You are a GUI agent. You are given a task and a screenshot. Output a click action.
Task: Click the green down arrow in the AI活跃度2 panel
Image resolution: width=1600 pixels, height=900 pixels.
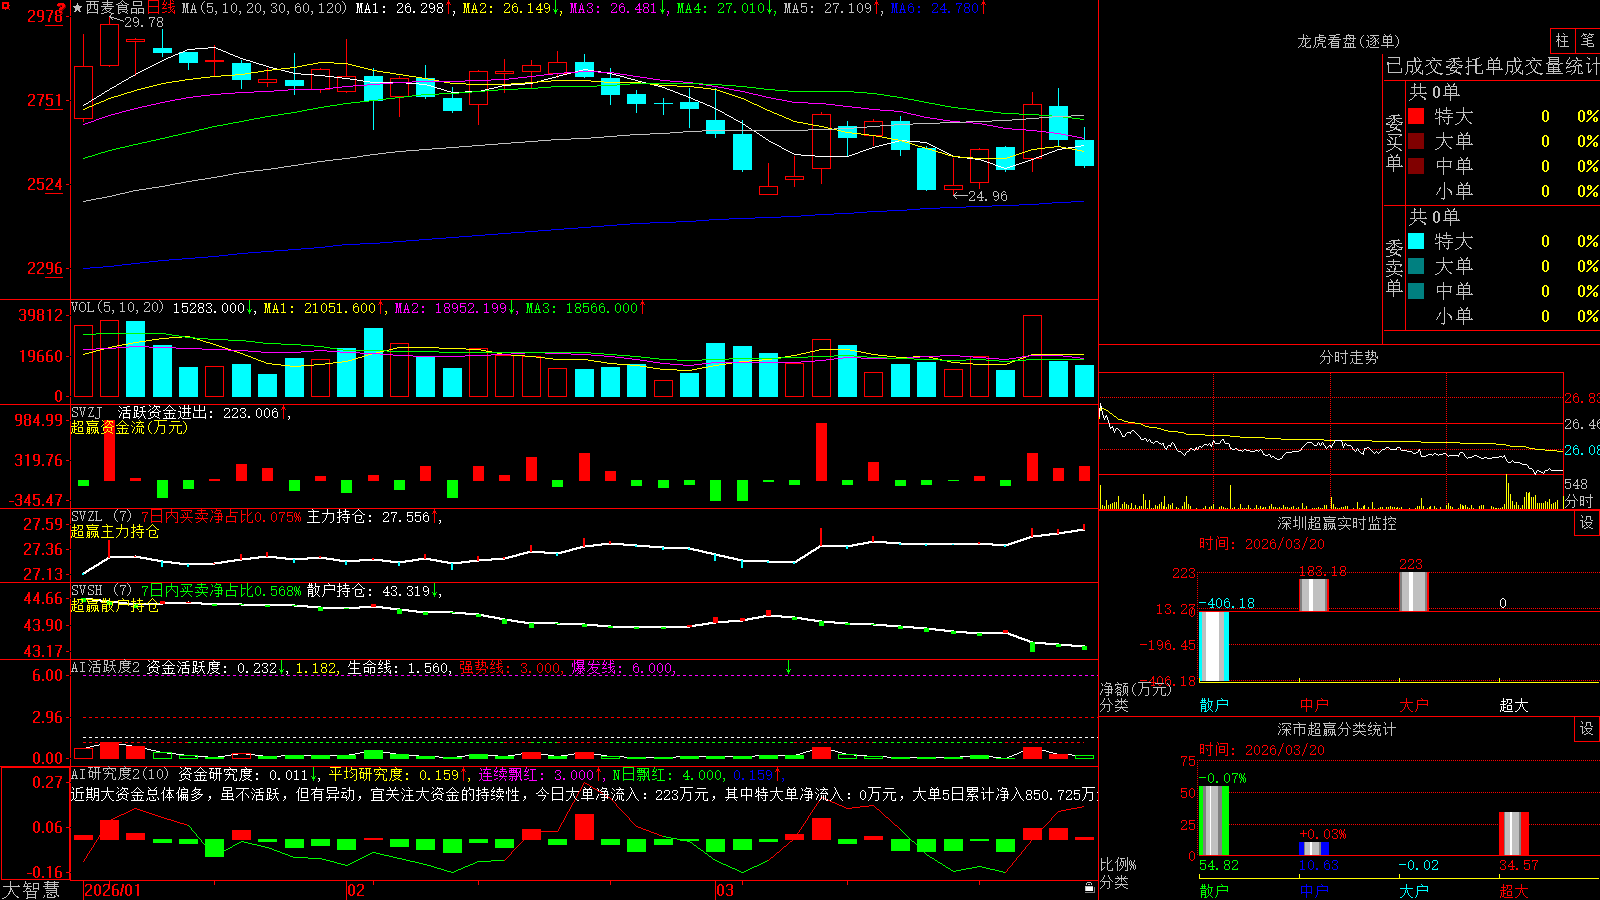pos(788,667)
